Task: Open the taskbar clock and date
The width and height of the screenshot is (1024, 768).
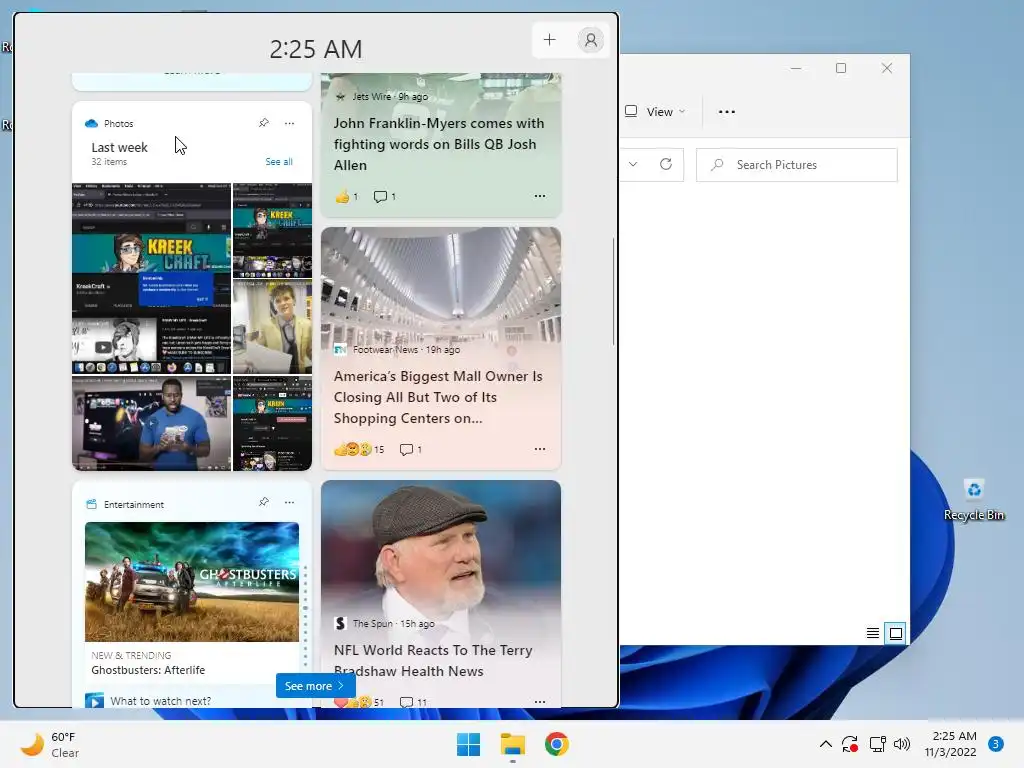Action: click(x=951, y=744)
